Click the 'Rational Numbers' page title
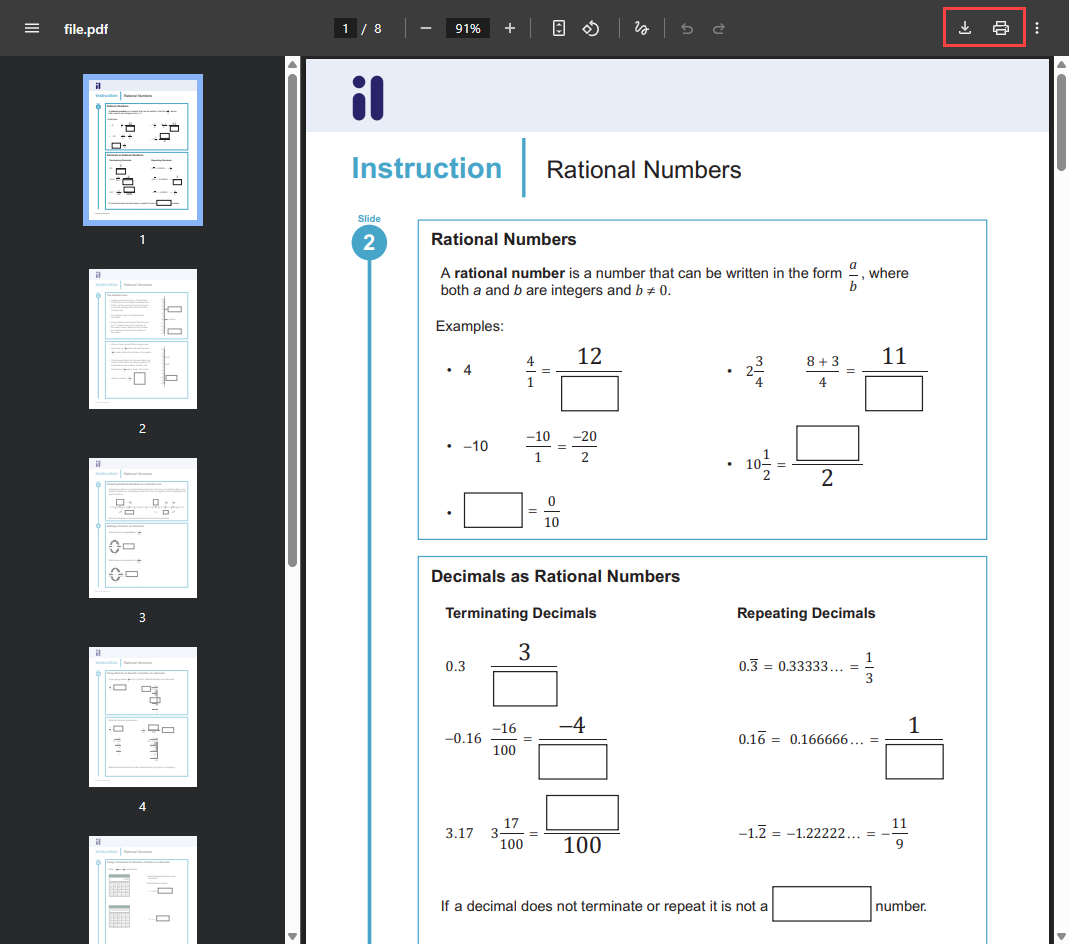Viewport: 1069px width, 944px height. click(x=644, y=170)
